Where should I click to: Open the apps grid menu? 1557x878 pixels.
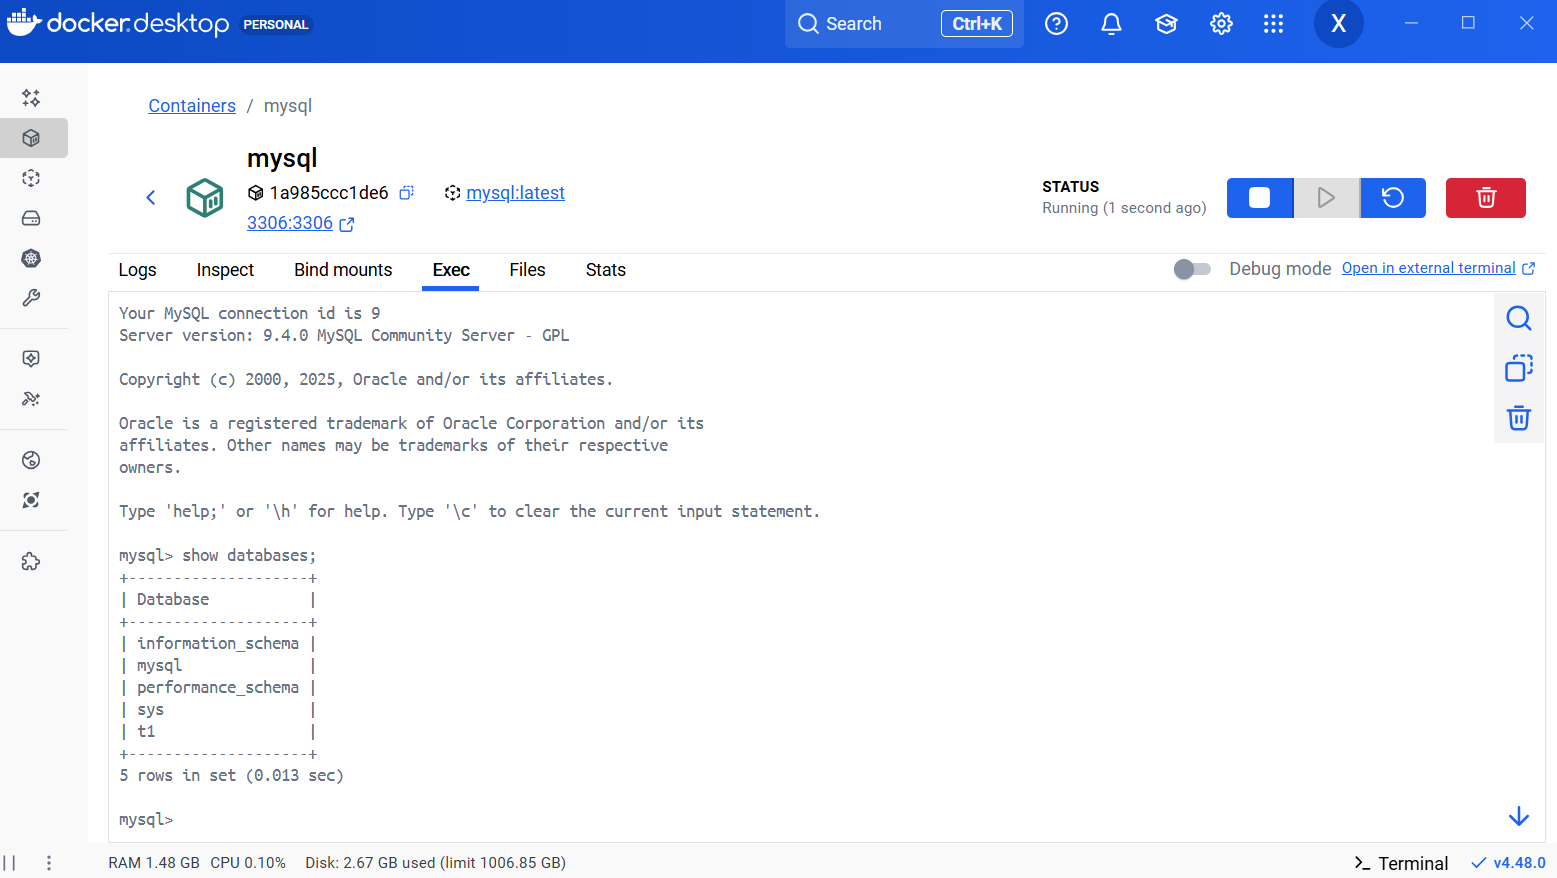point(1273,24)
